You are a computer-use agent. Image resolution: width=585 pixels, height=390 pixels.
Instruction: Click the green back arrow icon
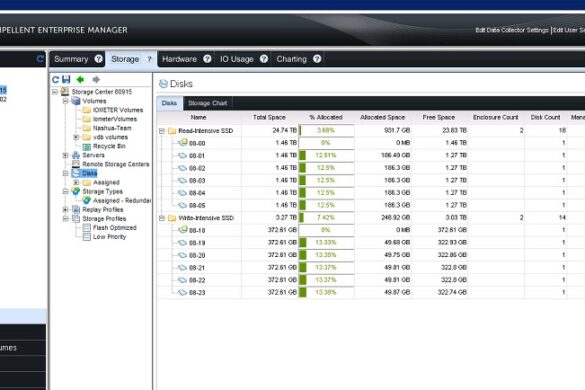coord(80,79)
